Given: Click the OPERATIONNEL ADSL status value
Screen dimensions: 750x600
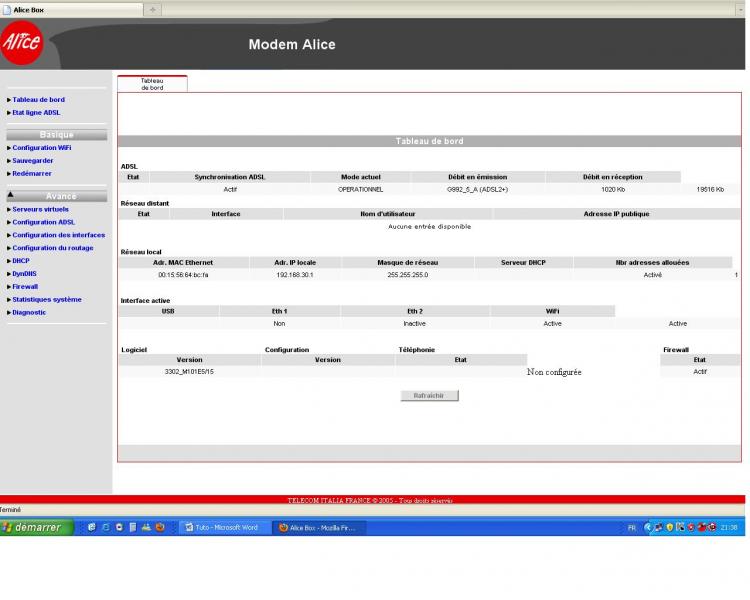Looking at the screenshot, I should click(x=360, y=189).
